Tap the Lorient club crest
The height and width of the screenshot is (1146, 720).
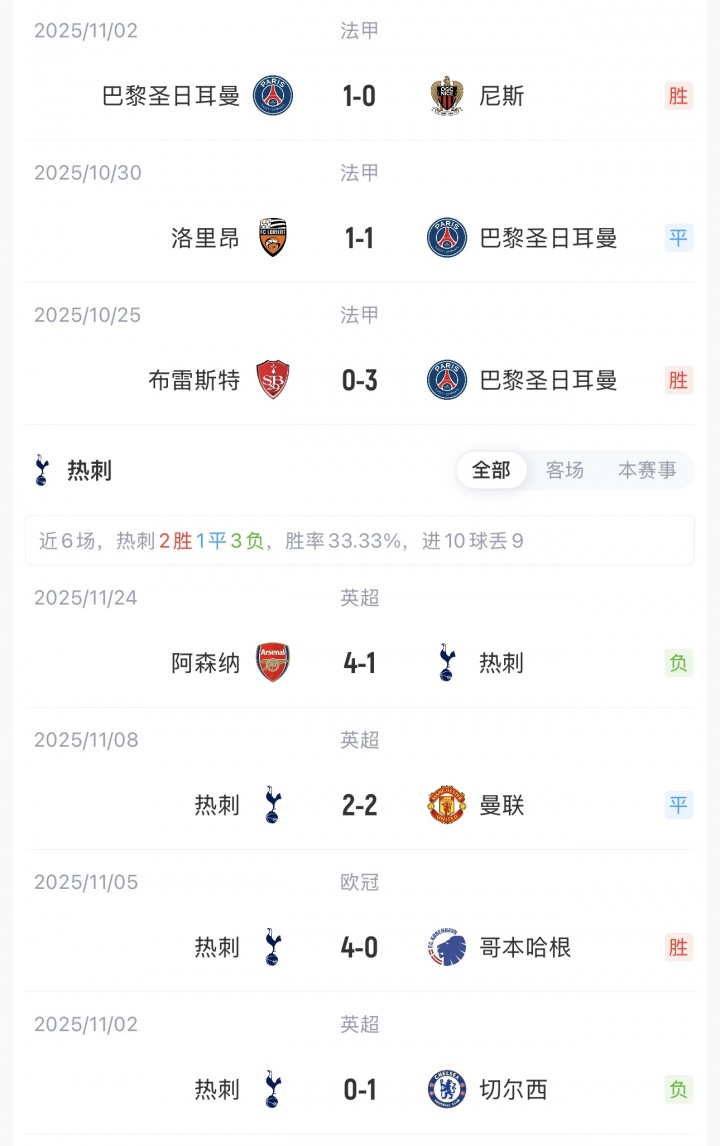(272, 238)
